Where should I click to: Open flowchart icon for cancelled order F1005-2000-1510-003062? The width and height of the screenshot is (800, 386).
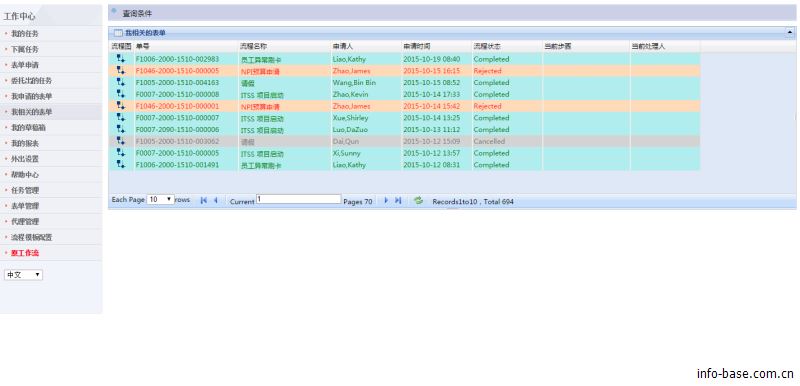pos(121,141)
